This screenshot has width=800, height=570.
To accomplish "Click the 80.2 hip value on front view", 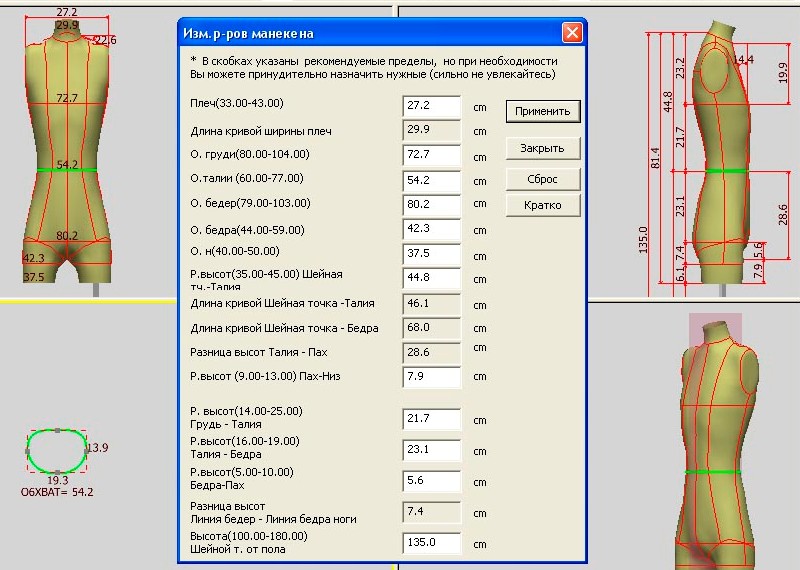I will pos(67,235).
